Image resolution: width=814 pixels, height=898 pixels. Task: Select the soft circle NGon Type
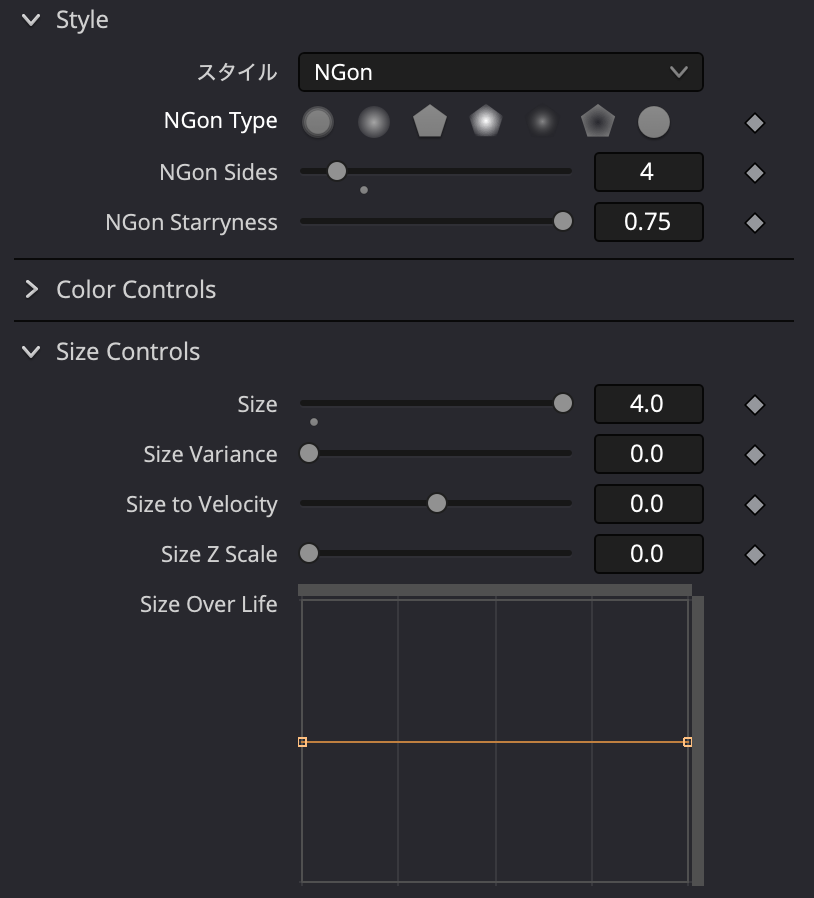[373, 122]
